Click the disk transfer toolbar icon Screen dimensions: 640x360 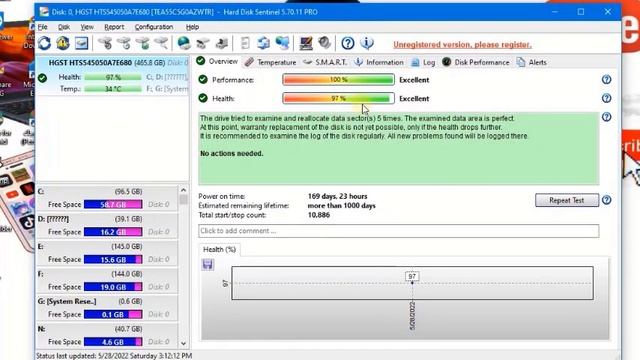tap(203, 43)
